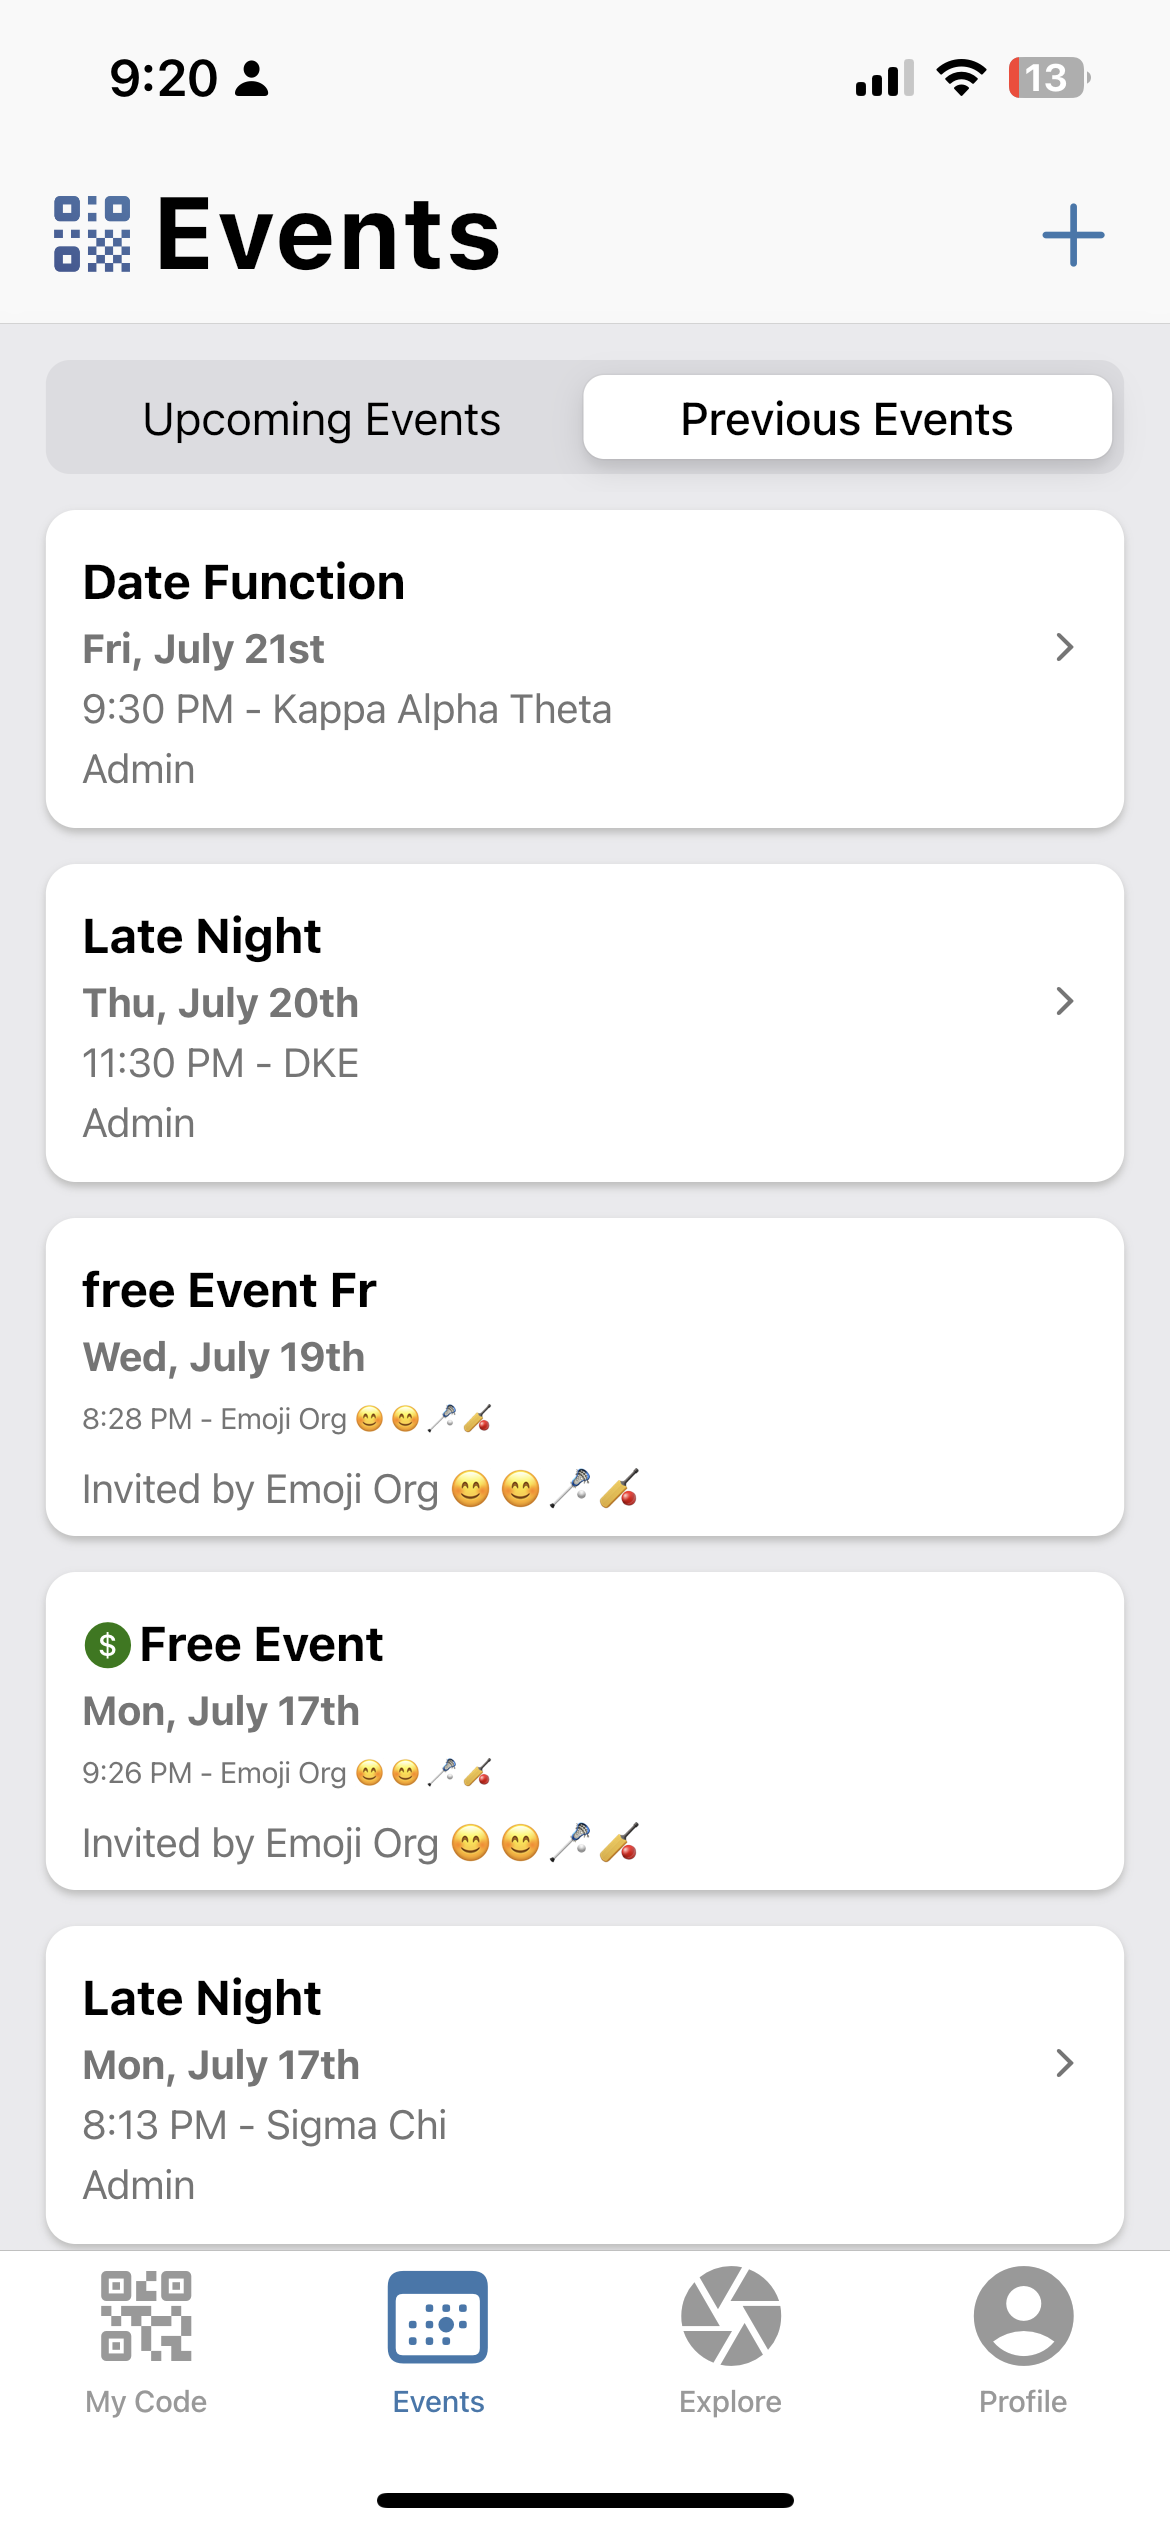Switch to Upcoming Events segment
This screenshot has width=1170, height=2532.
pos(321,418)
